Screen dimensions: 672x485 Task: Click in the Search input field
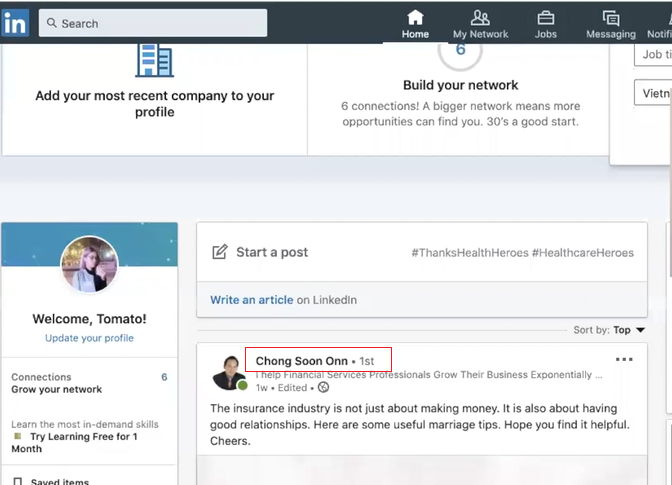pyautogui.click(x=160, y=23)
